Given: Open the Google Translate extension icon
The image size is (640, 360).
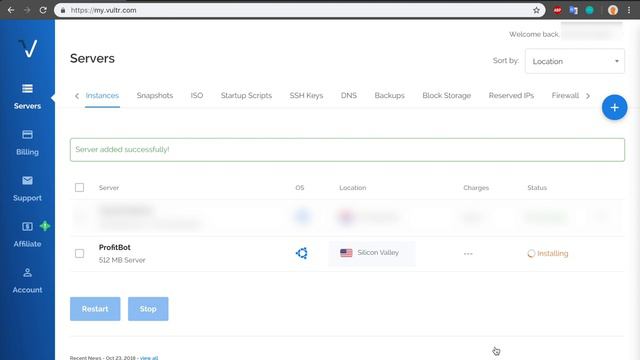Looking at the screenshot, I should pyautogui.click(x=573, y=10).
